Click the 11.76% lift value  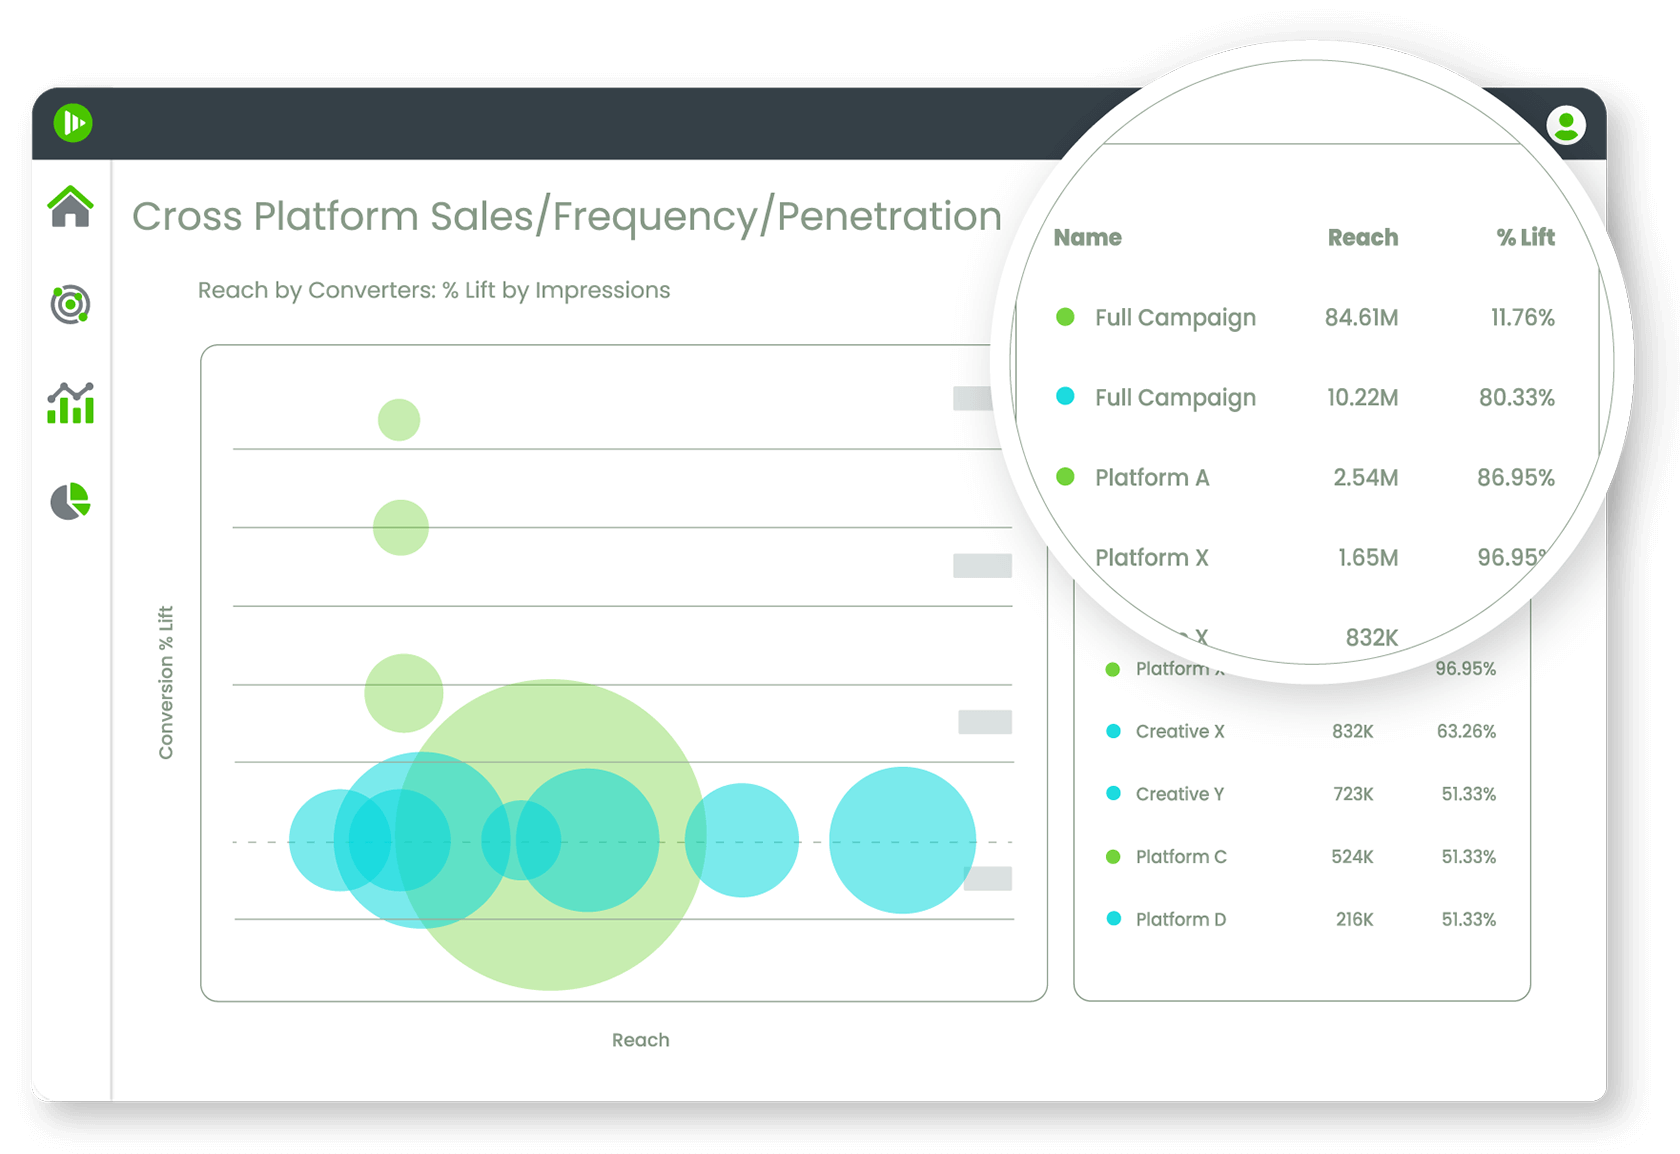click(x=1523, y=317)
